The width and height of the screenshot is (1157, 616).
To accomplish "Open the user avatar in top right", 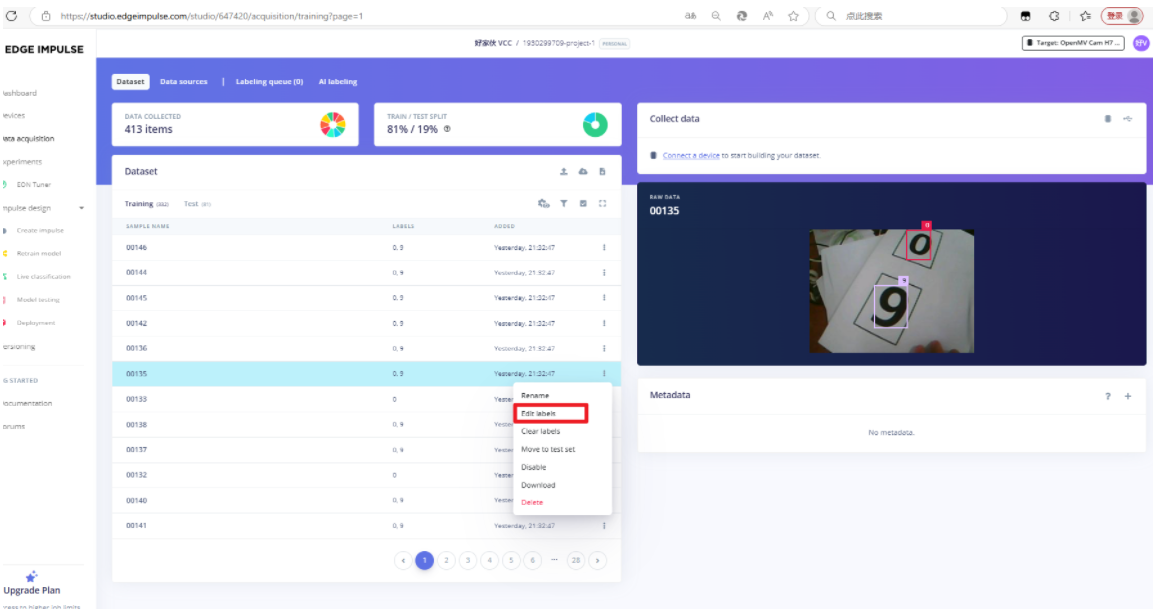I will coord(1141,43).
